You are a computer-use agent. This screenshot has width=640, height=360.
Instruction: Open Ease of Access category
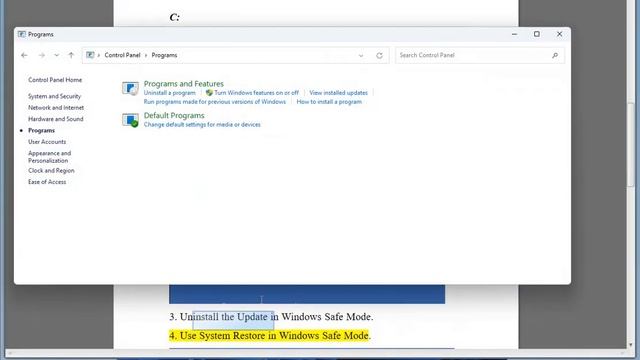pyautogui.click(x=47, y=182)
